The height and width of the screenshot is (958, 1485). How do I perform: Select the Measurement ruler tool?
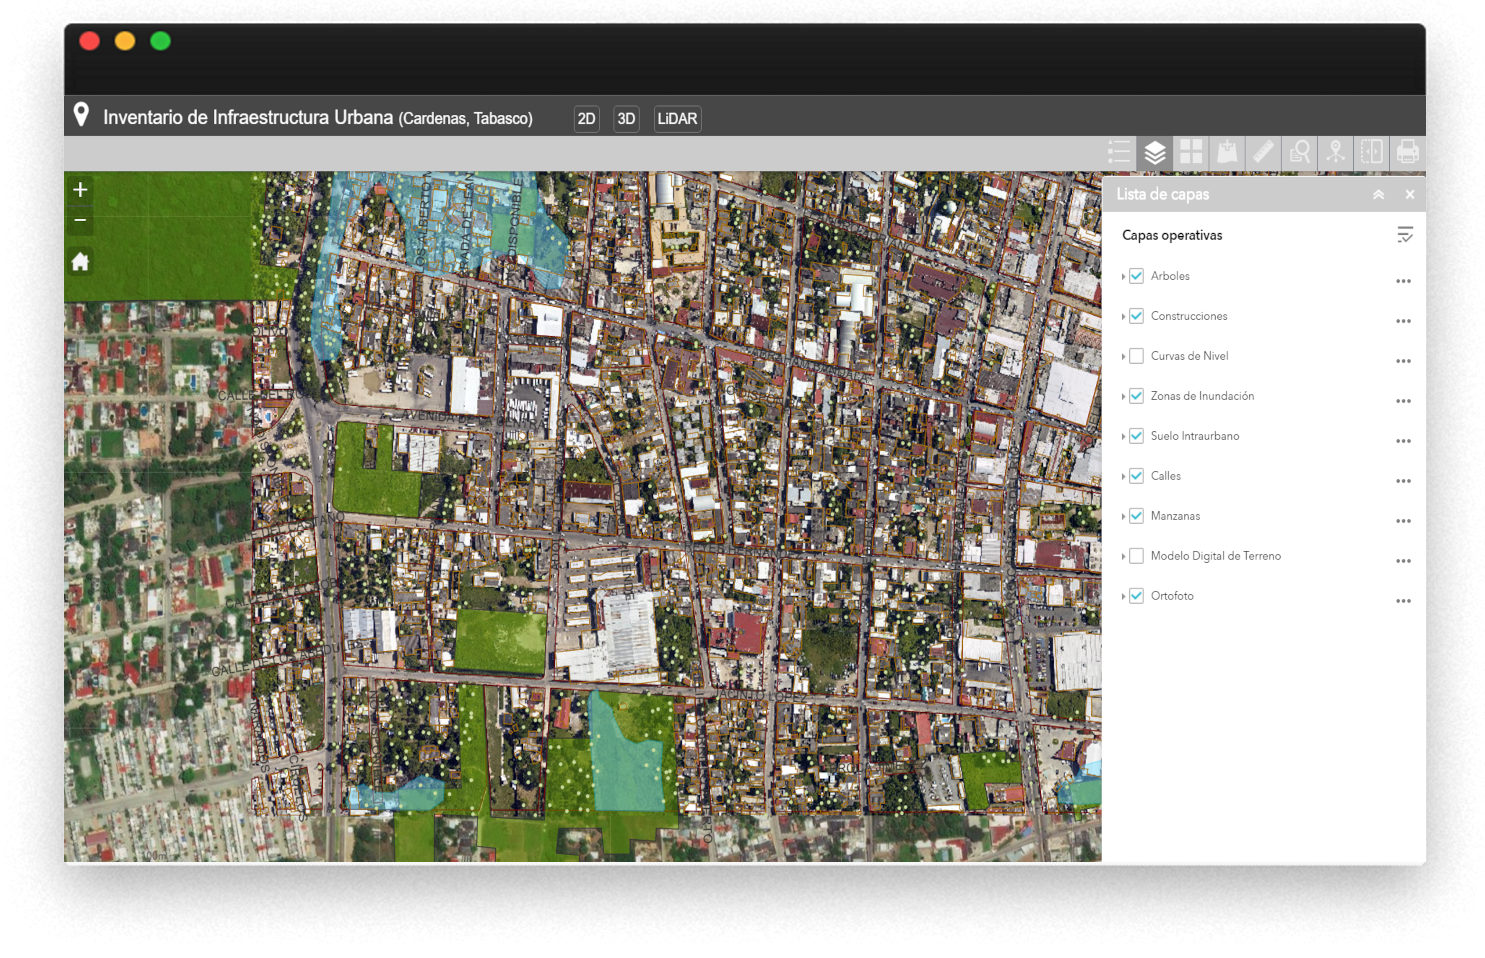click(x=1263, y=152)
